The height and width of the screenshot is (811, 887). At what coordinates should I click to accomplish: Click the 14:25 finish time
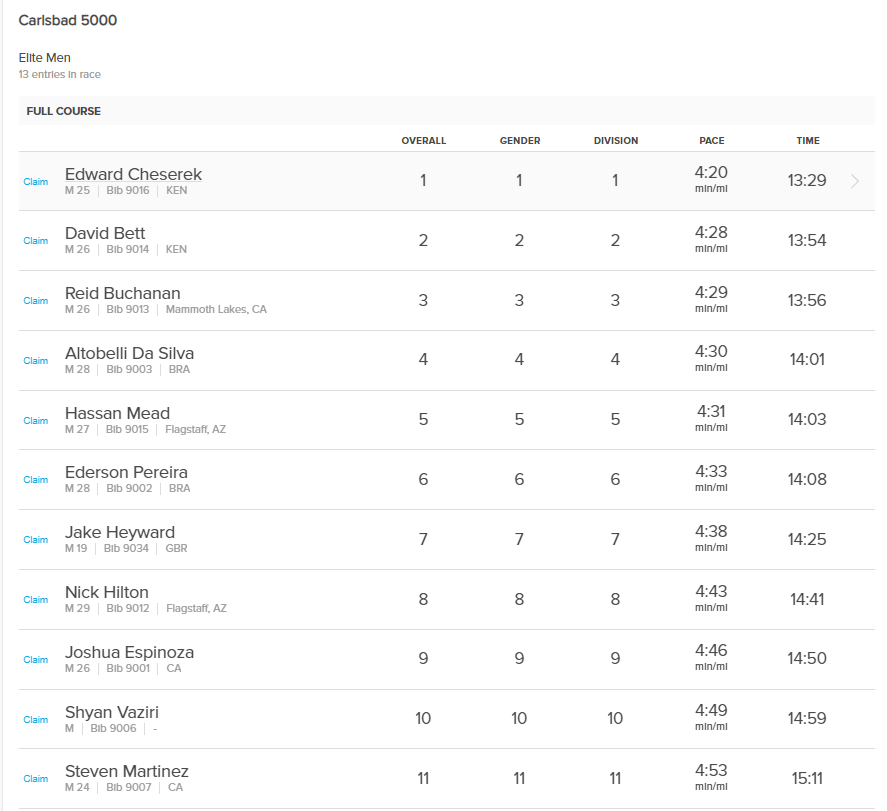[807, 539]
